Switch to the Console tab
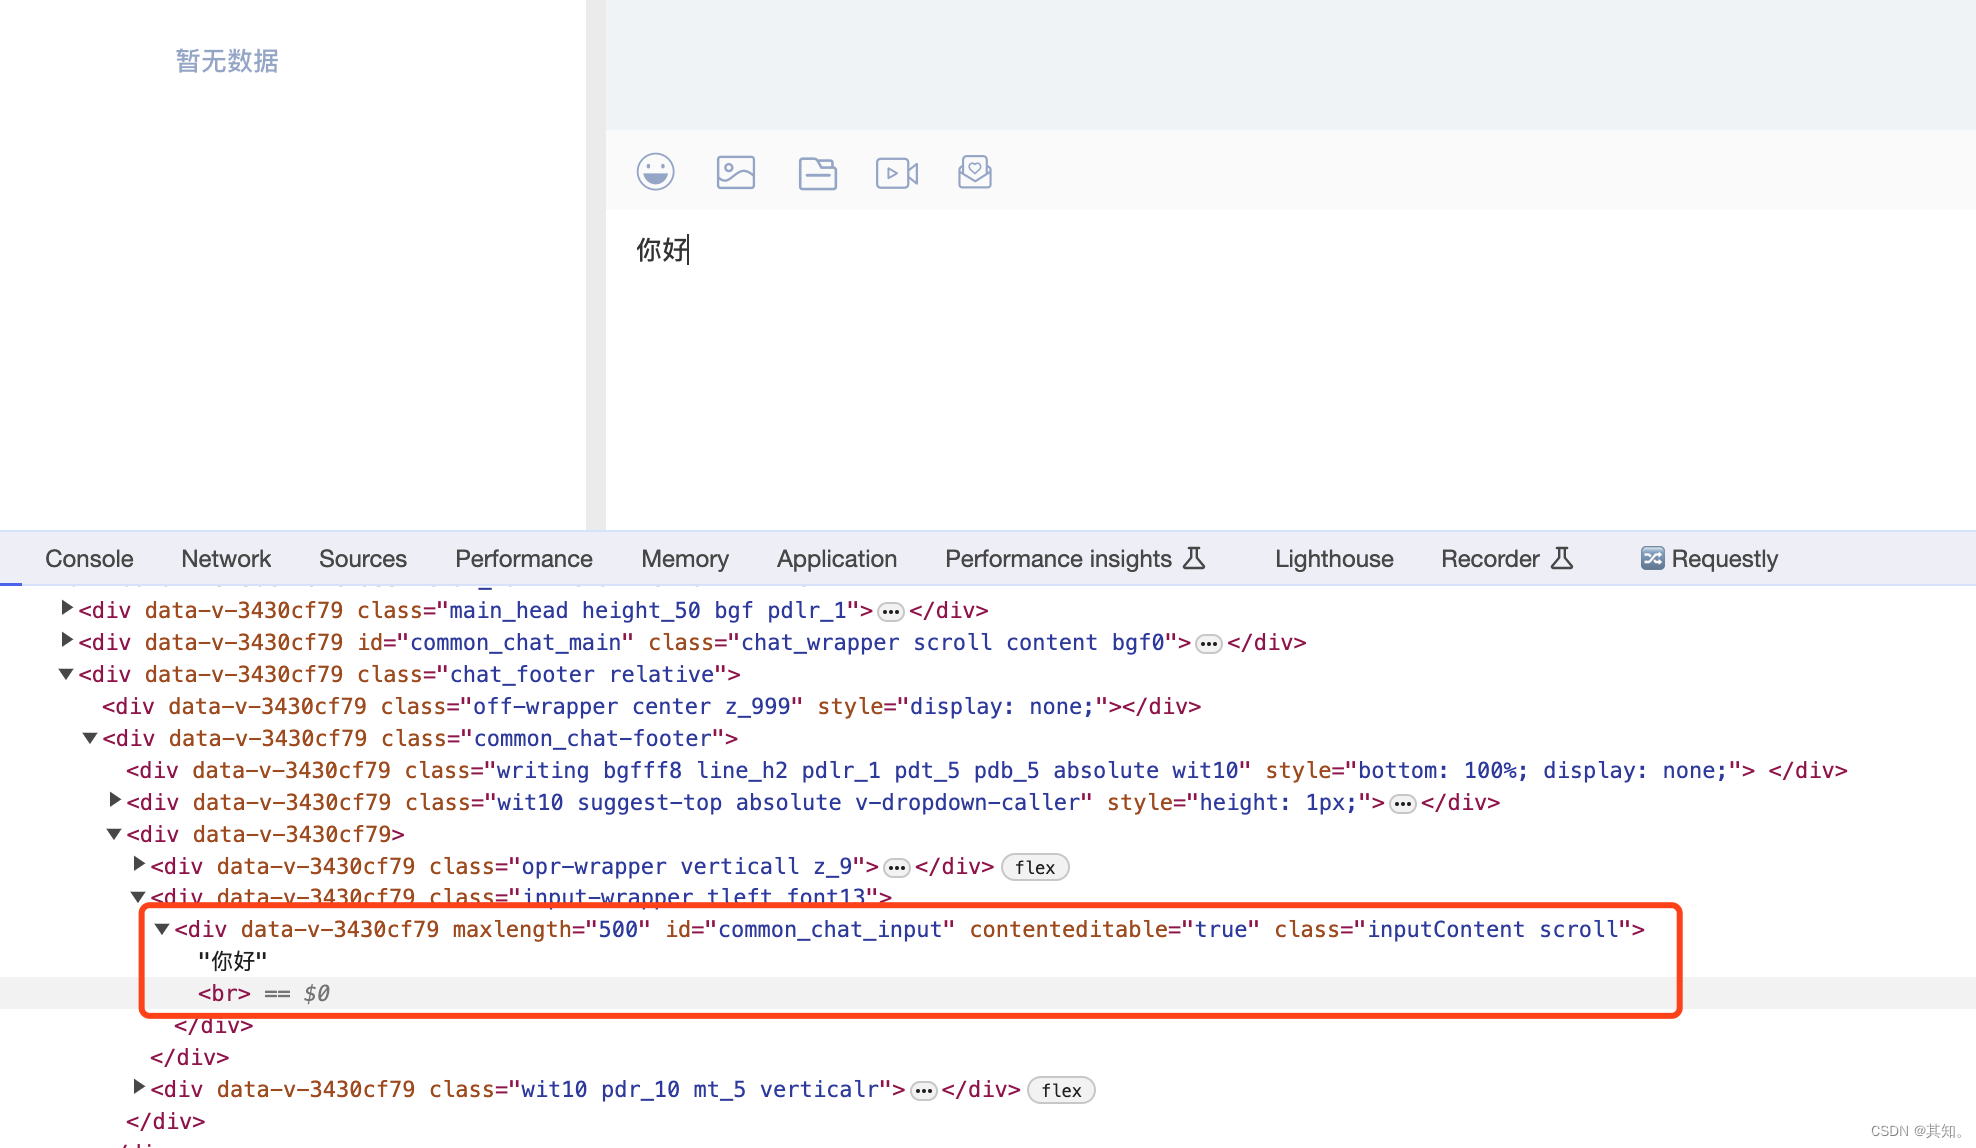Image resolution: width=1976 pixels, height=1148 pixels. point(89,558)
